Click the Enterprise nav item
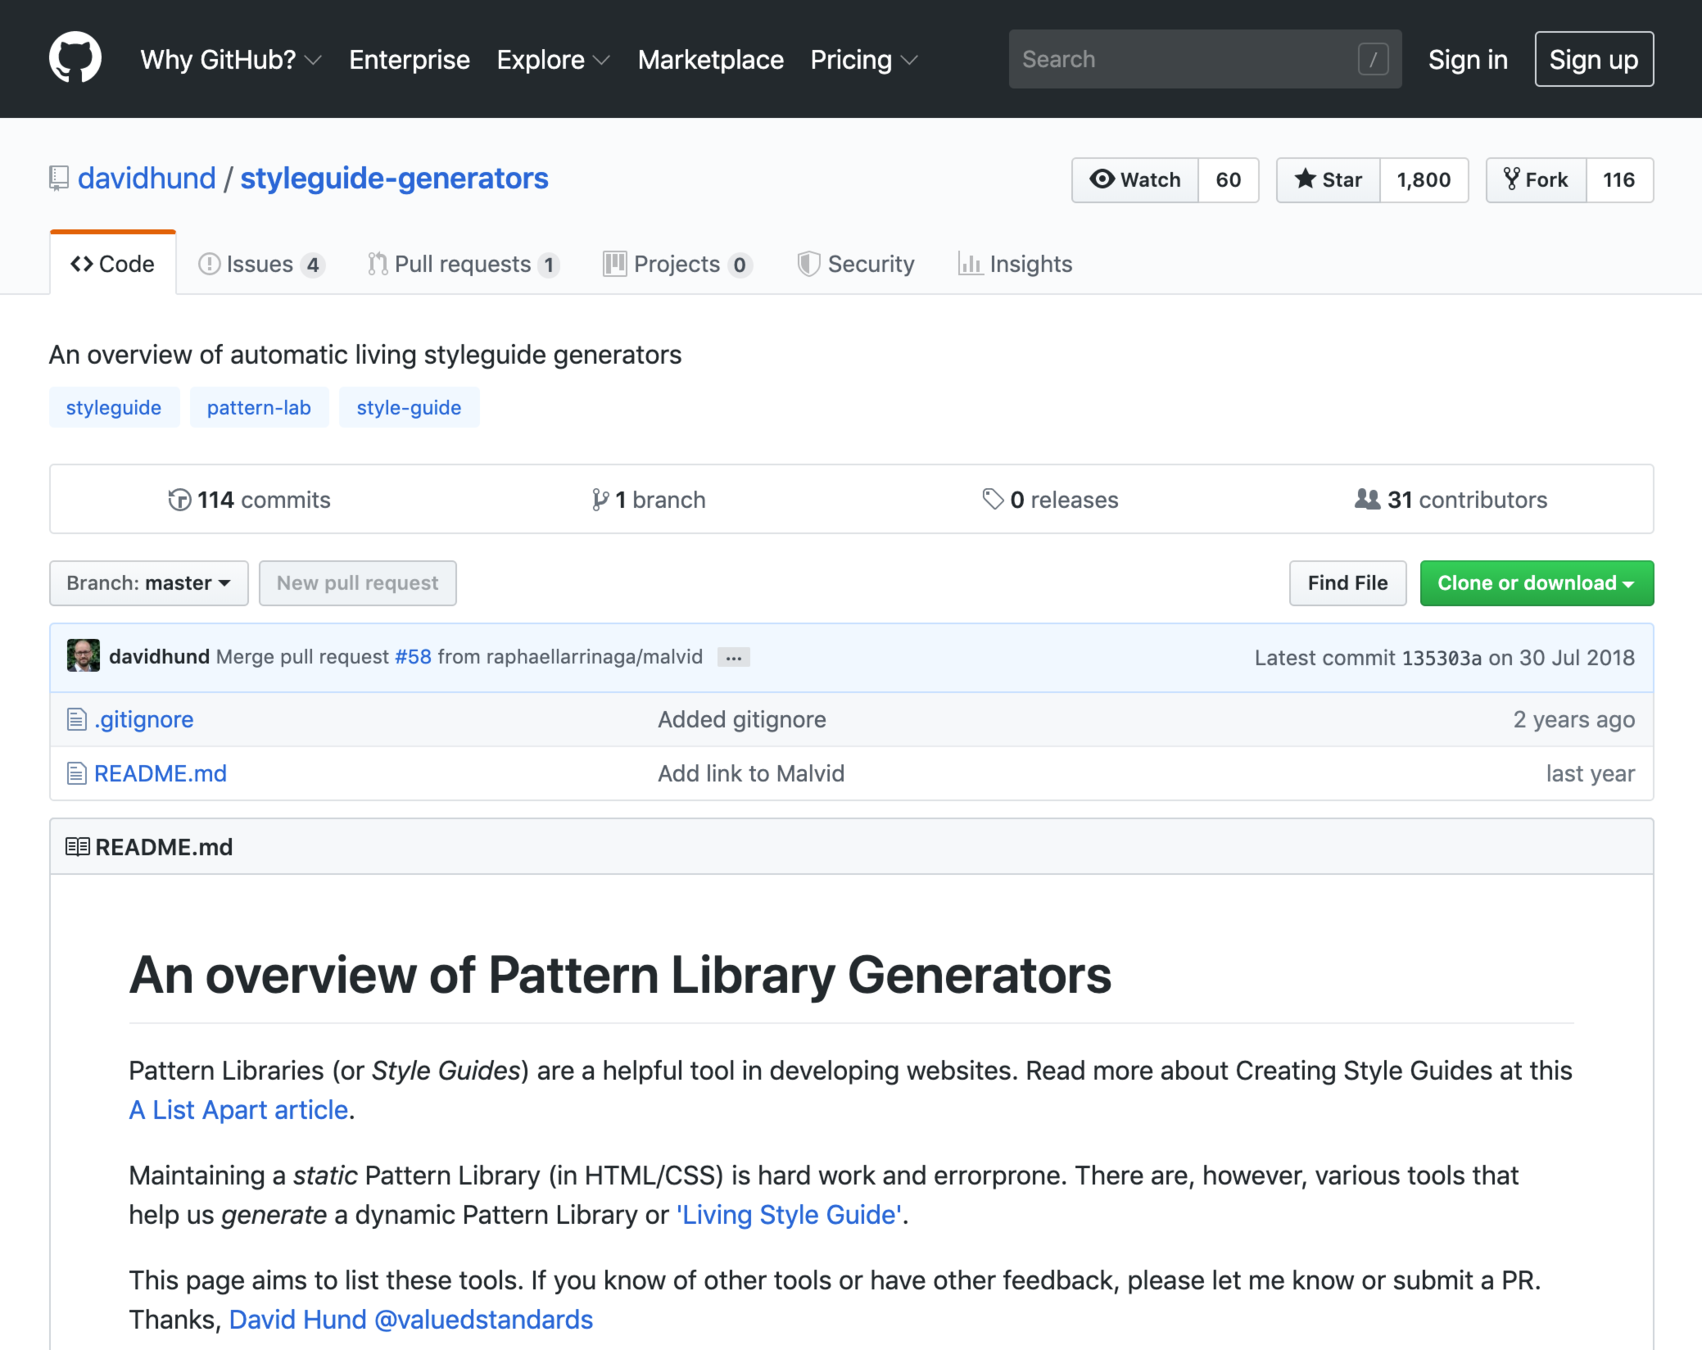This screenshot has height=1350, width=1702. [409, 60]
